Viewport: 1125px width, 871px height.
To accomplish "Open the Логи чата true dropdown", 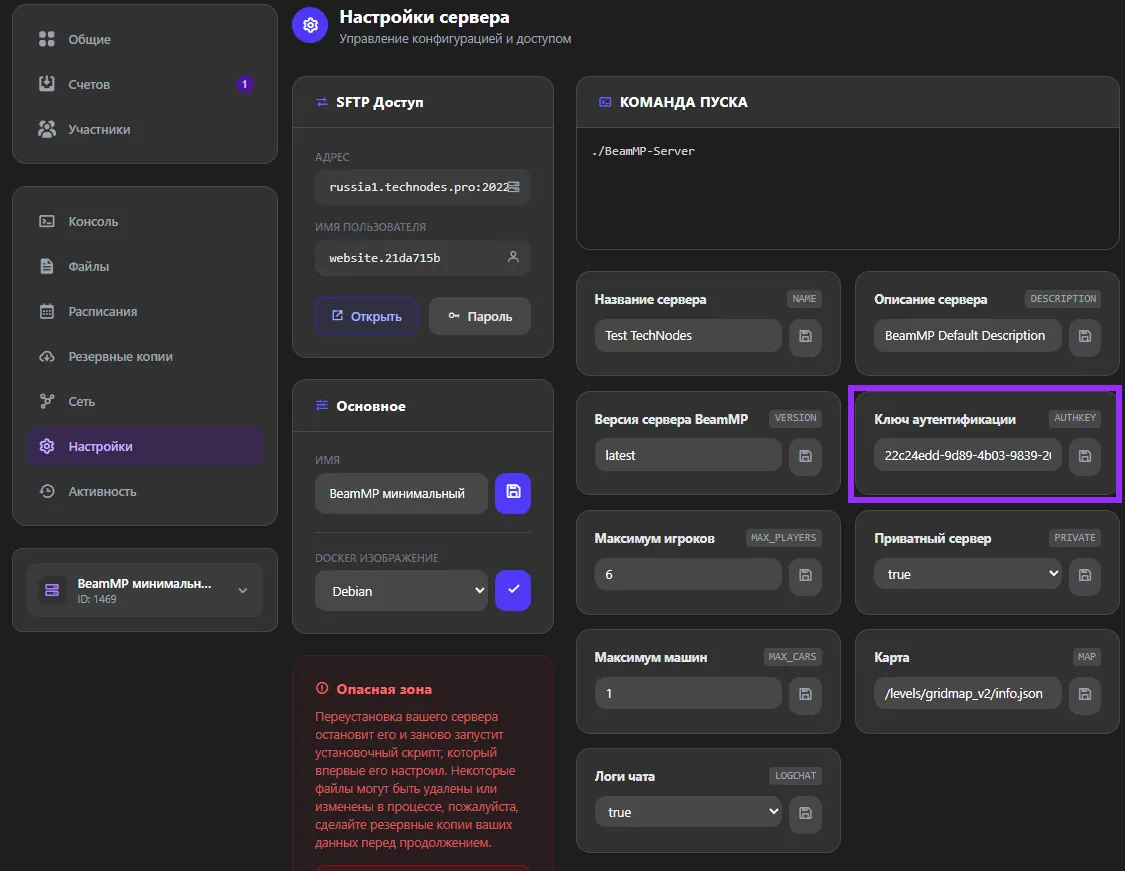I will pyautogui.click(x=688, y=812).
